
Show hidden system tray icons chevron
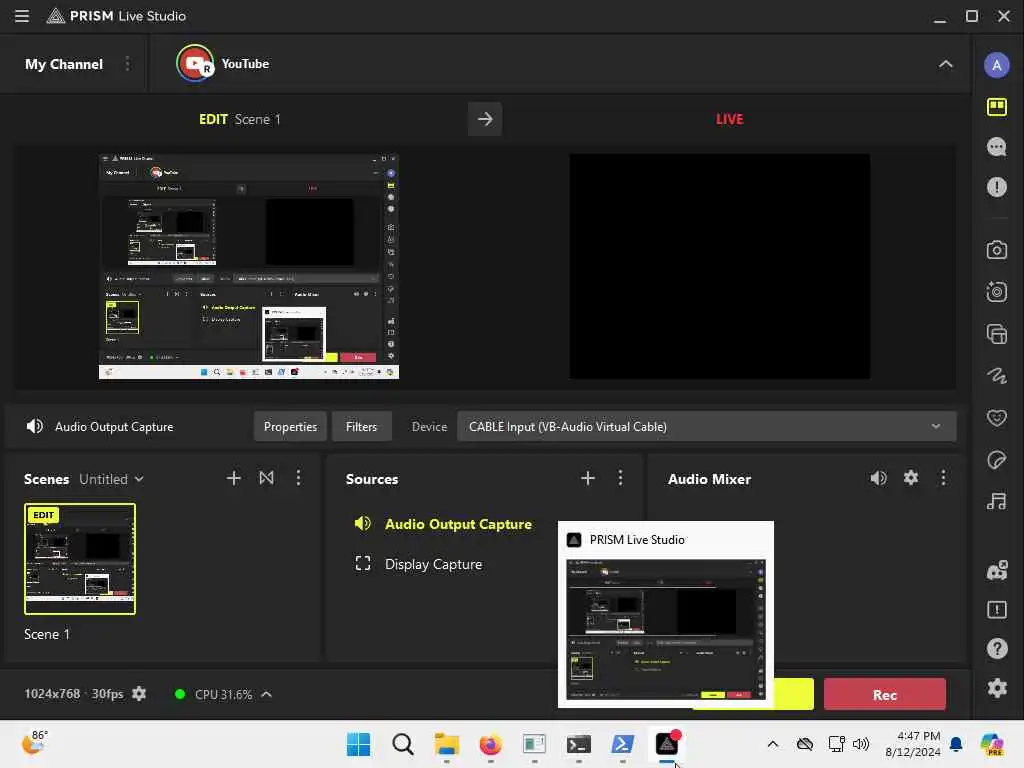coord(773,744)
